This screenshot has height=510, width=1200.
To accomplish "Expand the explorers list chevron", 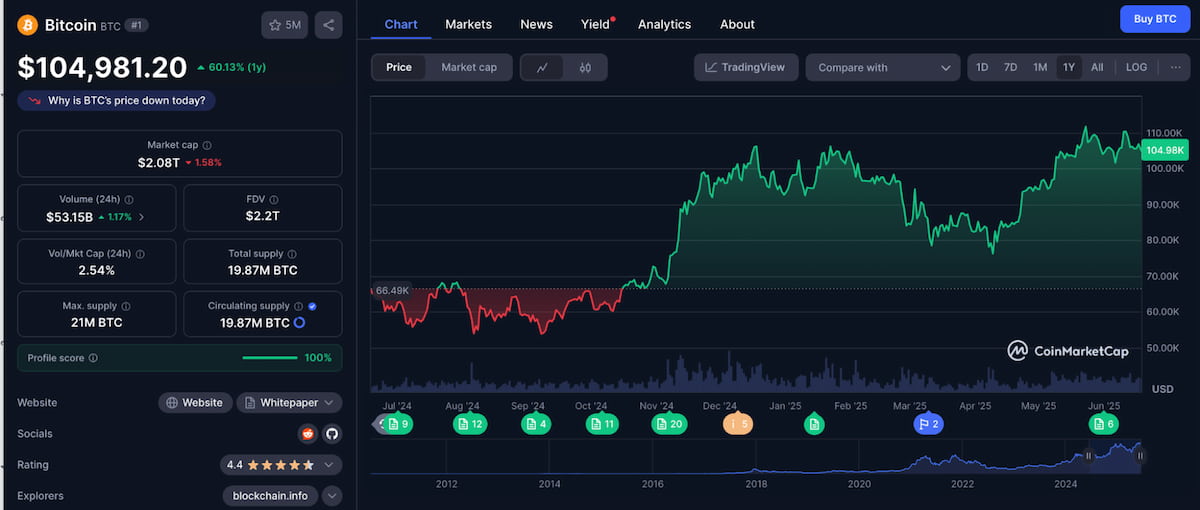I will [332, 496].
